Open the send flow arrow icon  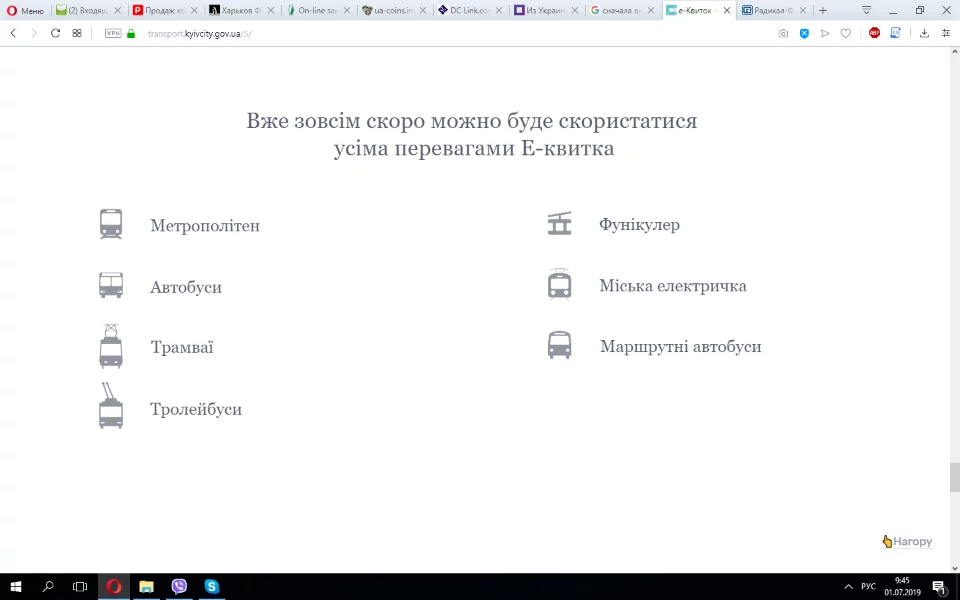[x=825, y=34]
